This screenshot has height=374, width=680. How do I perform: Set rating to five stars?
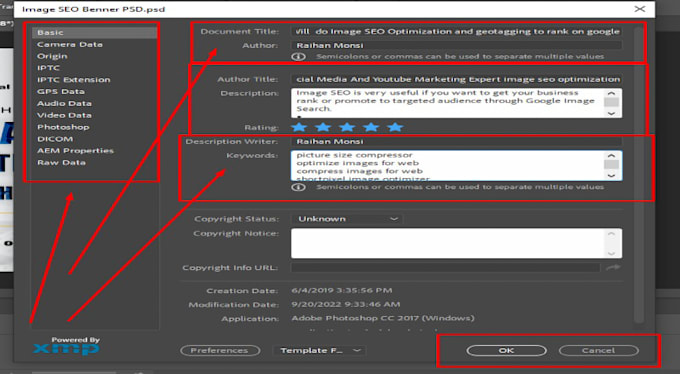(x=395, y=127)
